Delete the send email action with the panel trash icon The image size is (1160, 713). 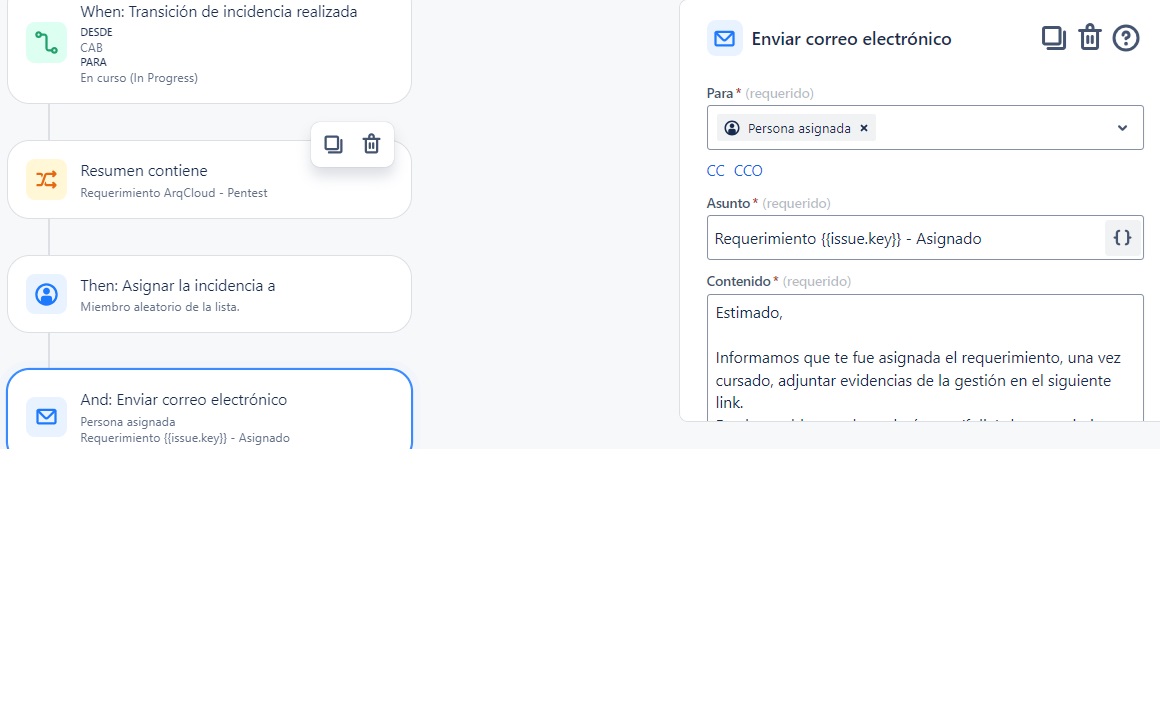click(x=1090, y=38)
